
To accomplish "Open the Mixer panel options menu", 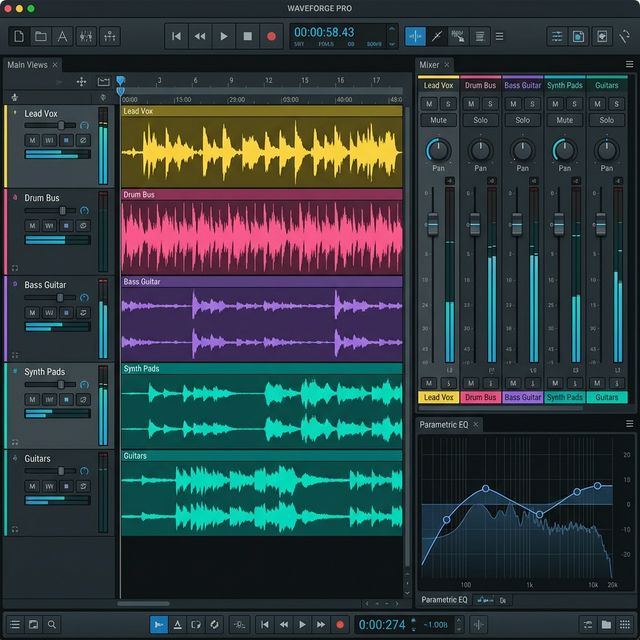I will point(629,64).
